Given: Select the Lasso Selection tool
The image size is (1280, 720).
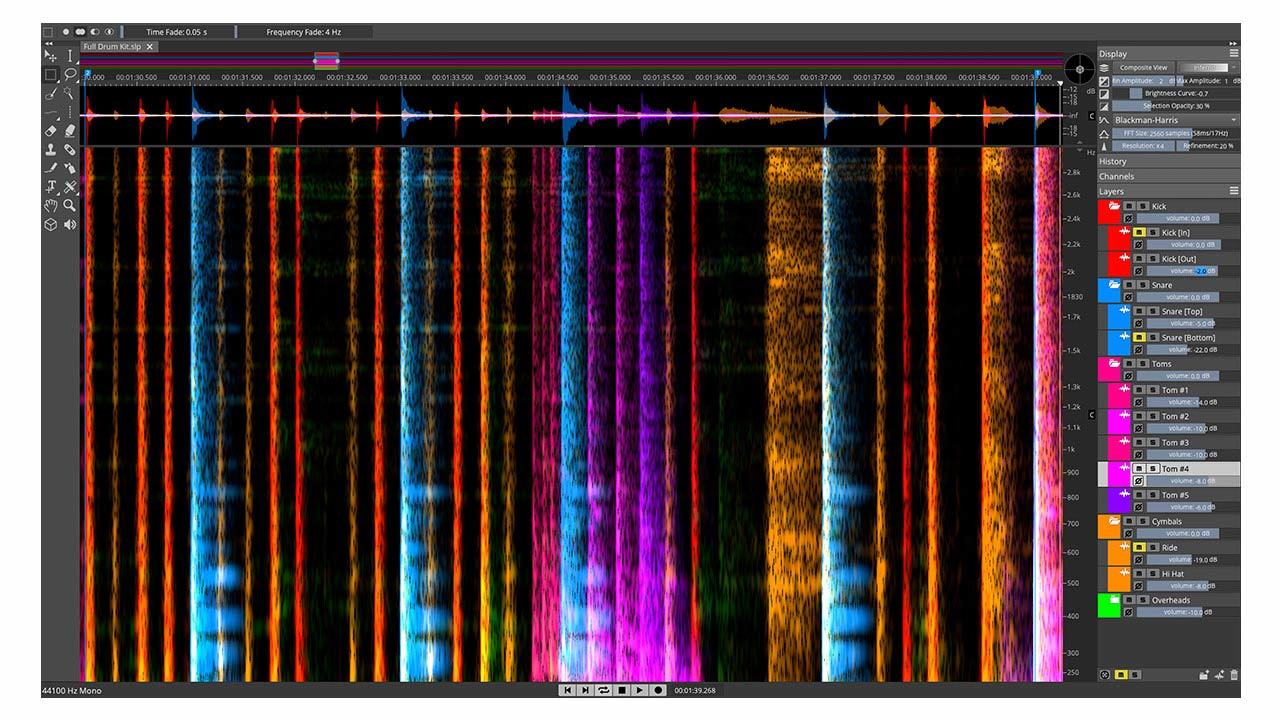Looking at the screenshot, I should click(70, 74).
